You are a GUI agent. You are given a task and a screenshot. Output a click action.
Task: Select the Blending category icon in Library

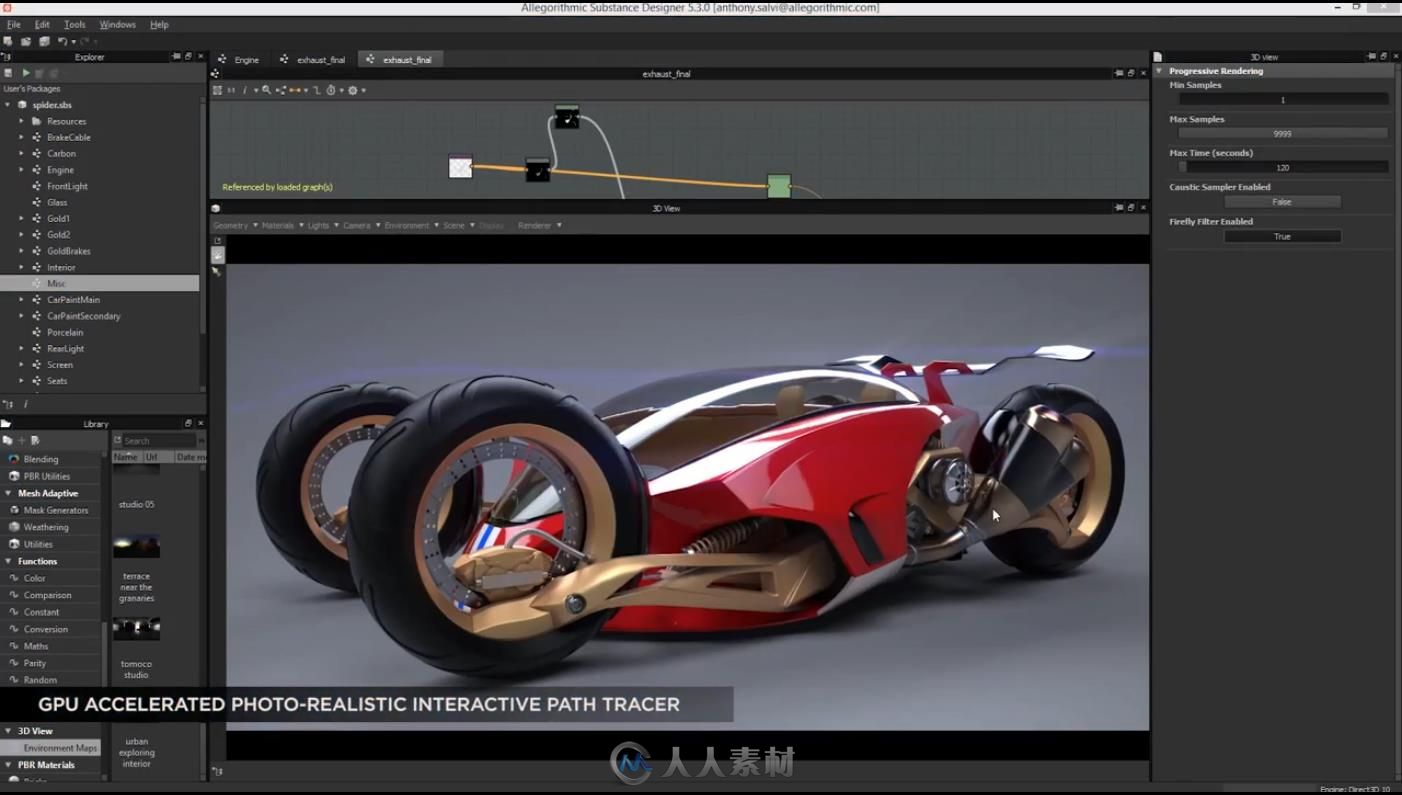click(14, 459)
